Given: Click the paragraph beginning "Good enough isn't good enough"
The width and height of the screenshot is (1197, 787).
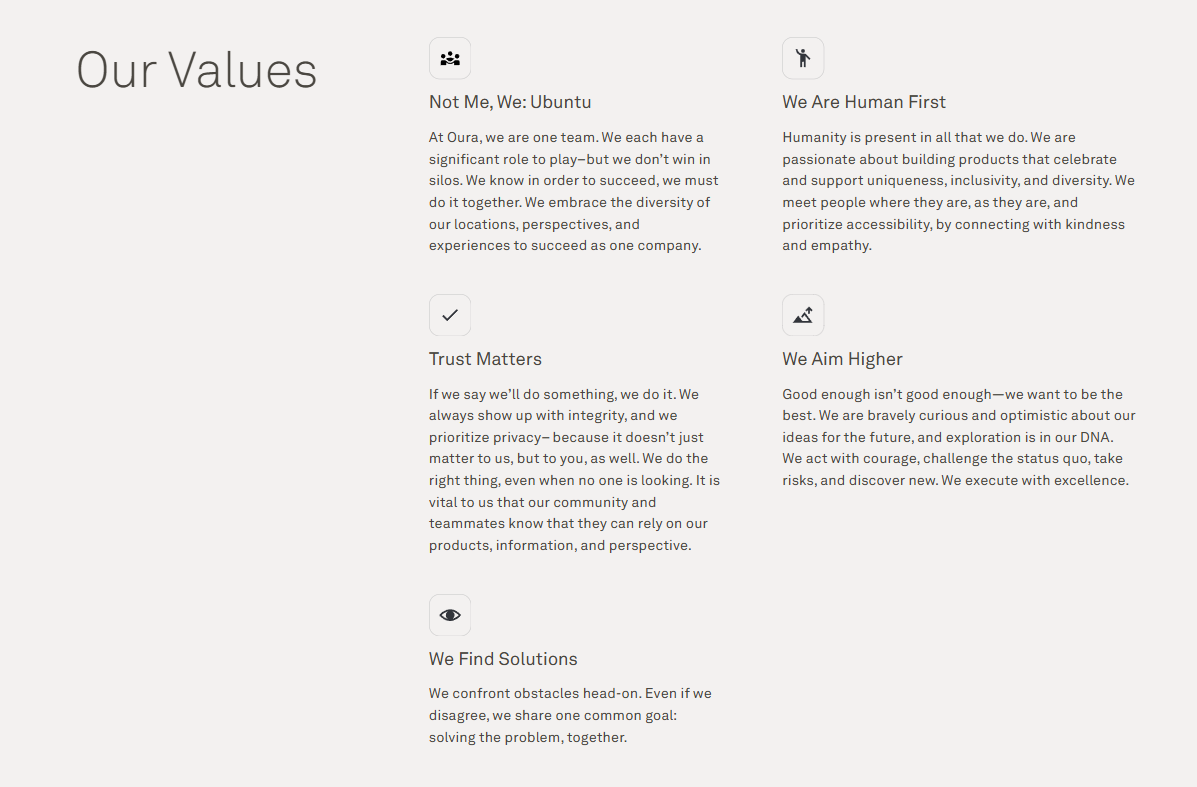Looking at the screenshot, I should 958,437.
